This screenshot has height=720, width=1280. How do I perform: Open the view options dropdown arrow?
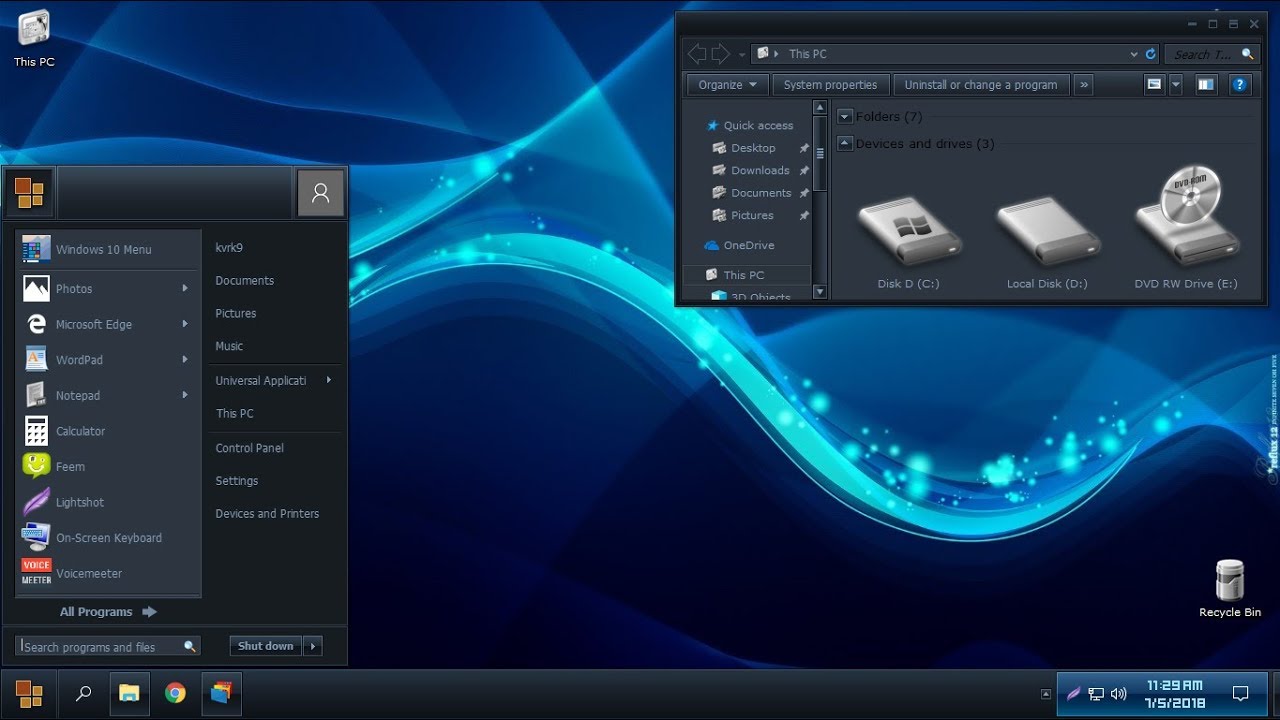1176,85
